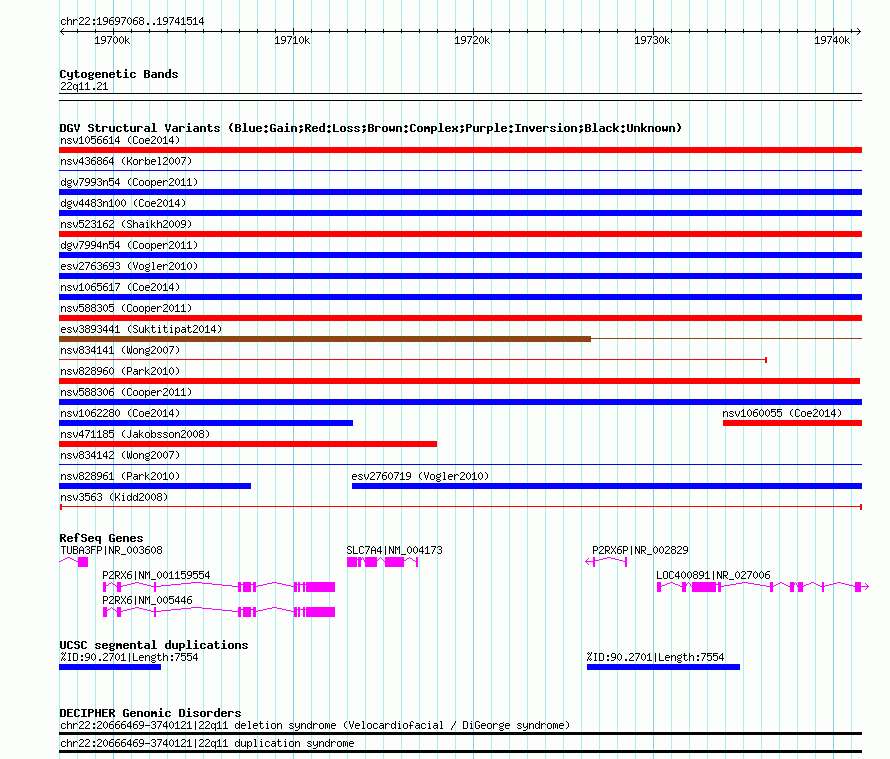Viewport: 890px width, 759px height.
Task: Click the nsv834141 (Wong2007) label
Action: 120,350
